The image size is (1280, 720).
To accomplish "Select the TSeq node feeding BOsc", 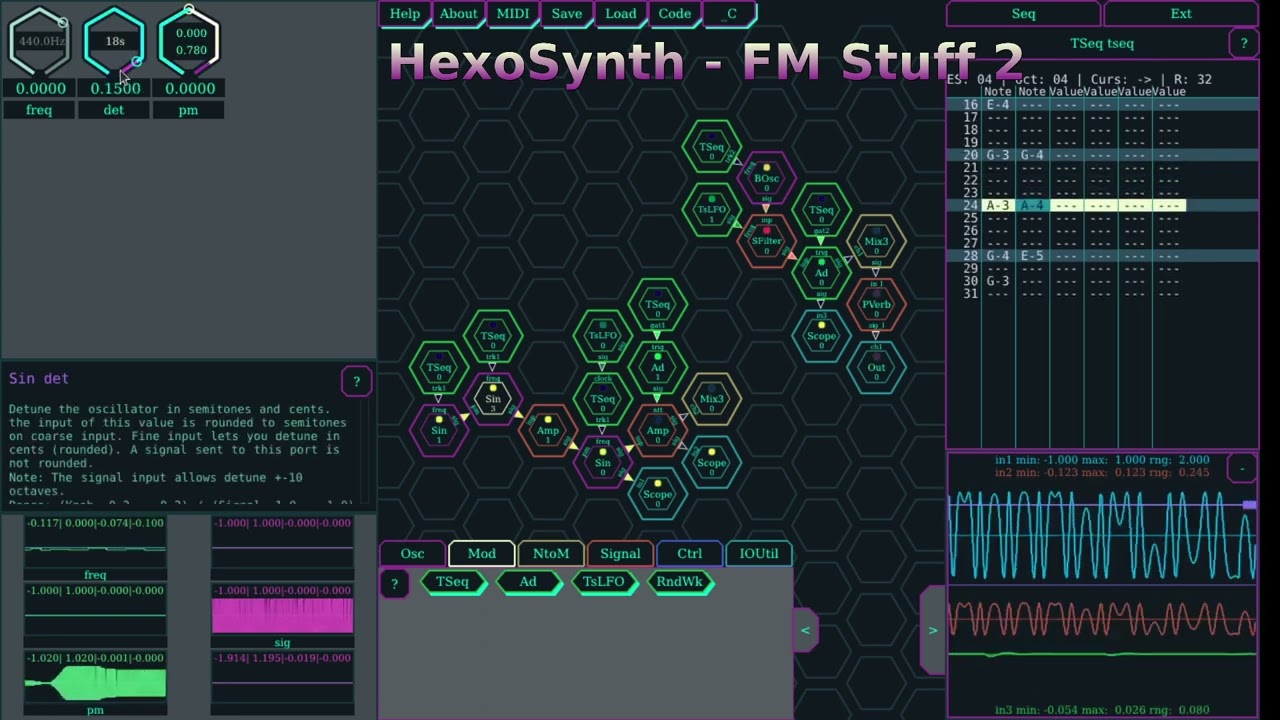I will click(712, 147).
